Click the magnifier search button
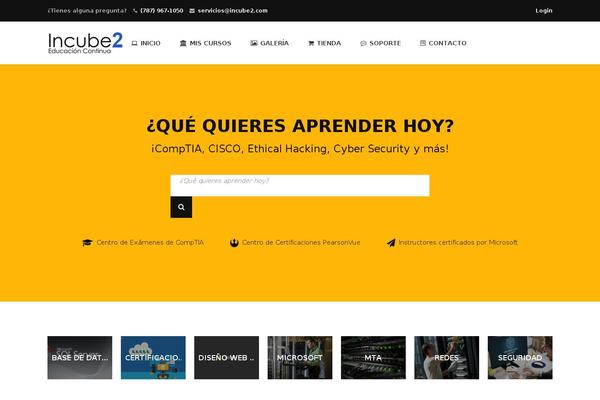Viewport: 600px width, 400px height. pos(181,207)
